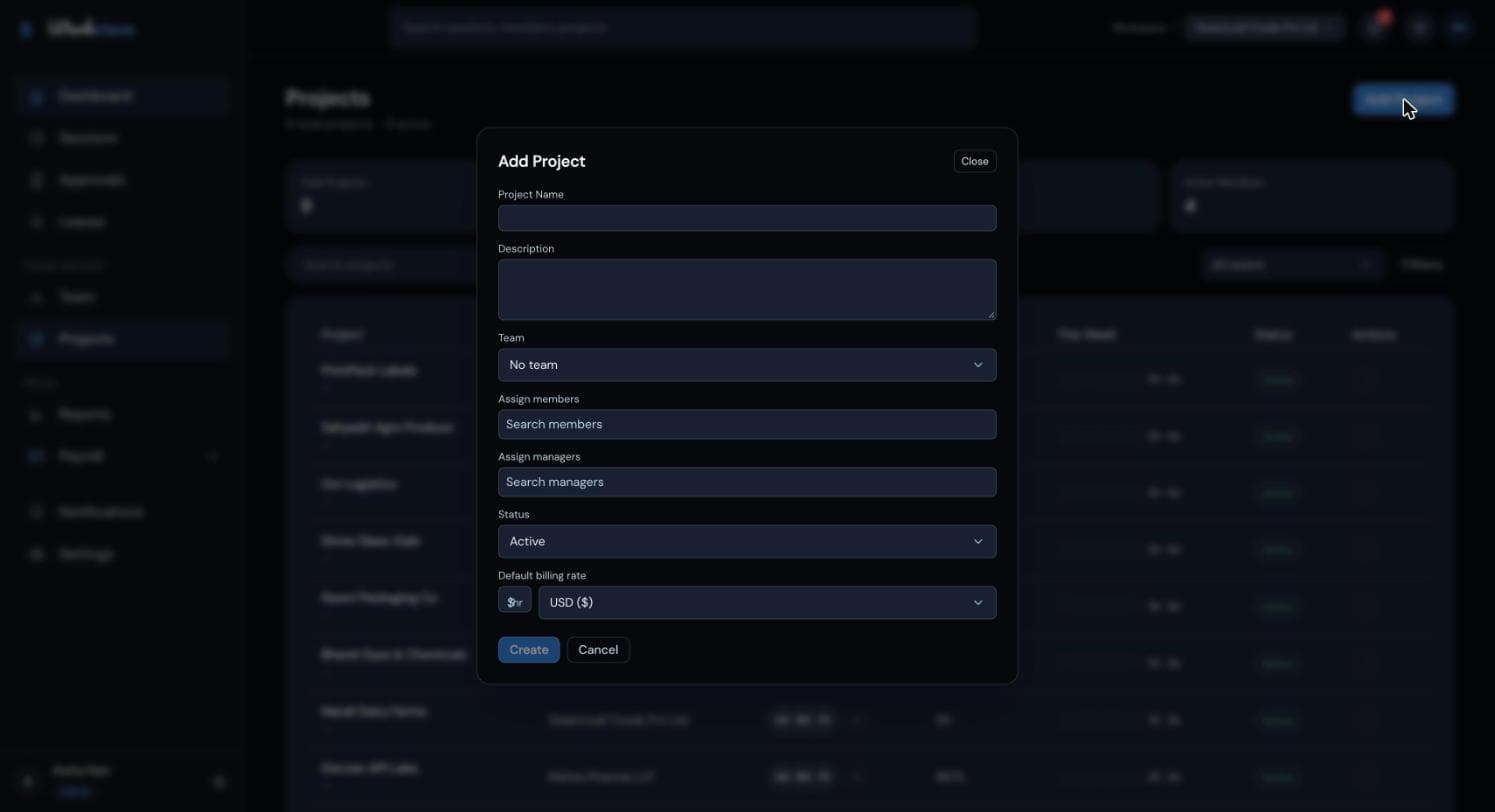The width and height of the screenshot is (1495, 812).
Task: Click the 'Project Name' field label
Action: (531, 194)
